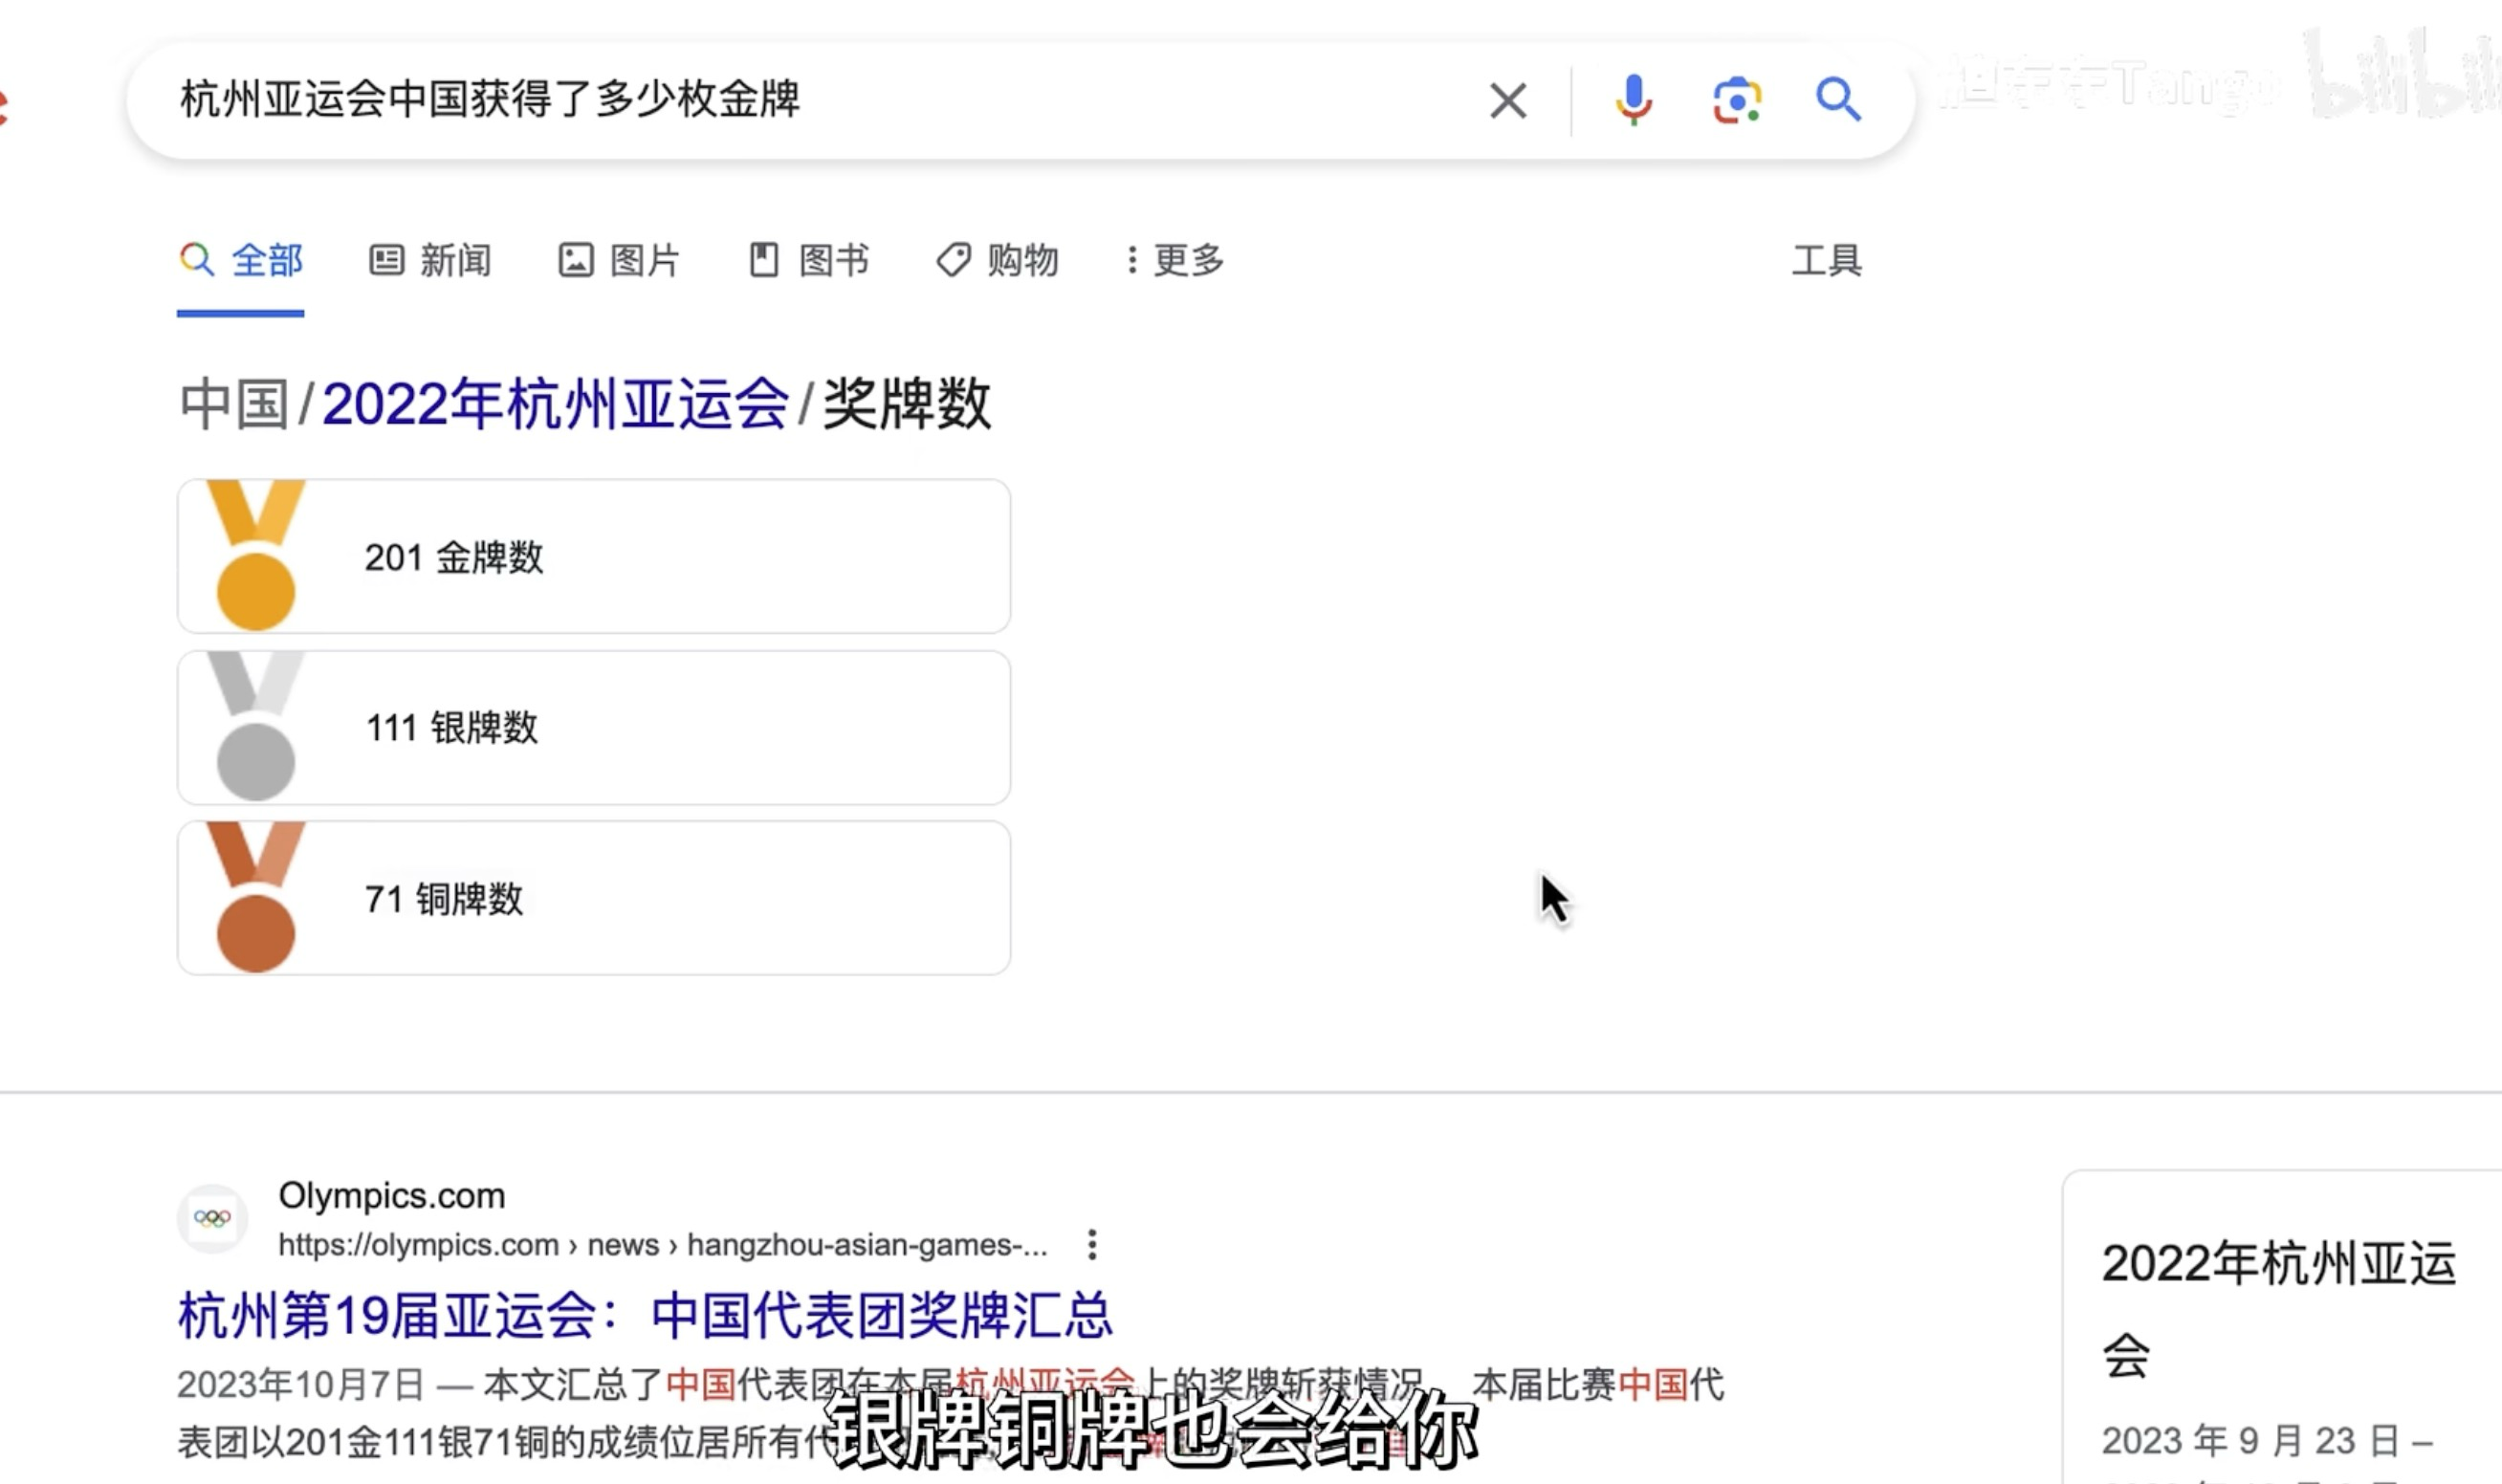Open the 2022年杭州亚运会 knowledge panel title
This screenshot has width=2502, height=1484.
pyautogui.click(x=2278, y=1307)
